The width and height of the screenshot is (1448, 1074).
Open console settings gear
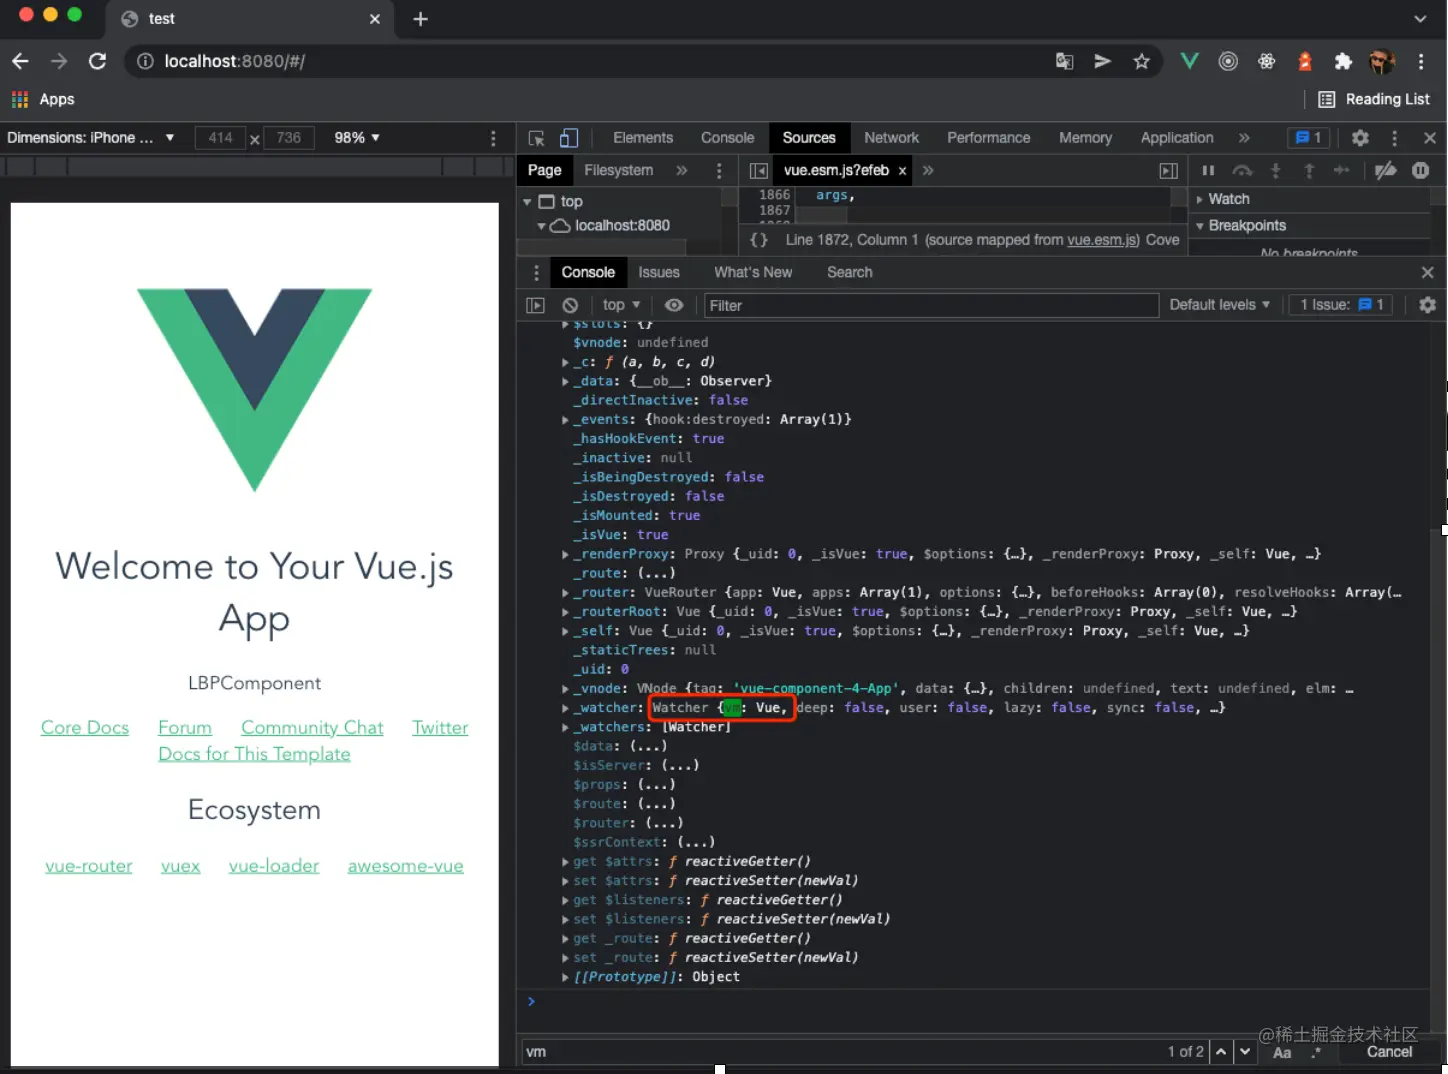point(1427,305)
